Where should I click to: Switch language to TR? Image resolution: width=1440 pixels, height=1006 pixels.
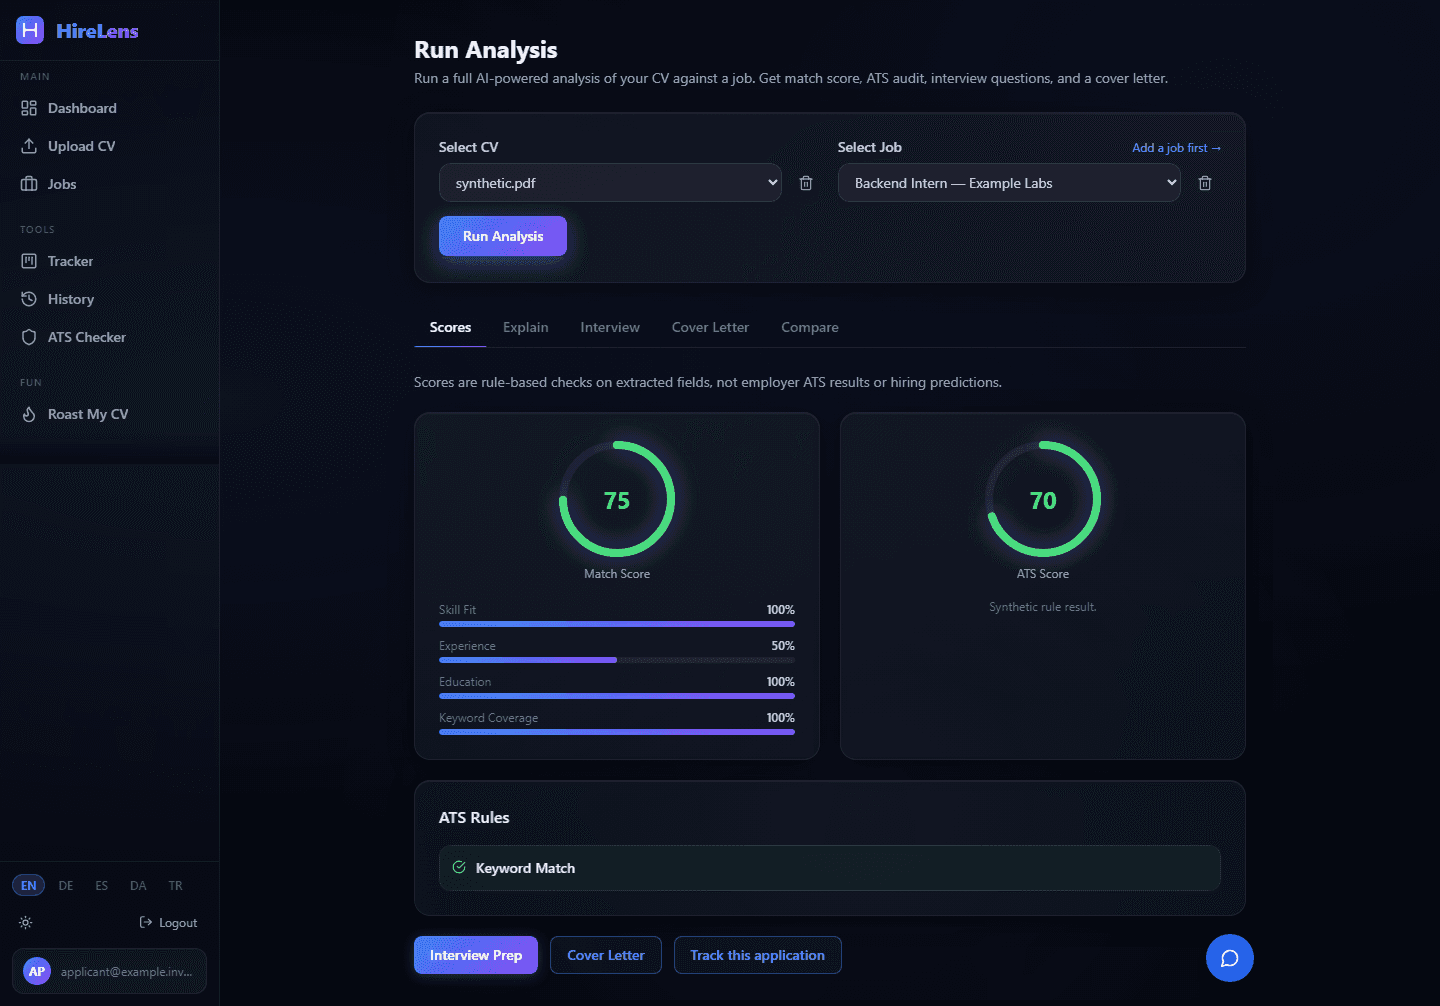176,885
